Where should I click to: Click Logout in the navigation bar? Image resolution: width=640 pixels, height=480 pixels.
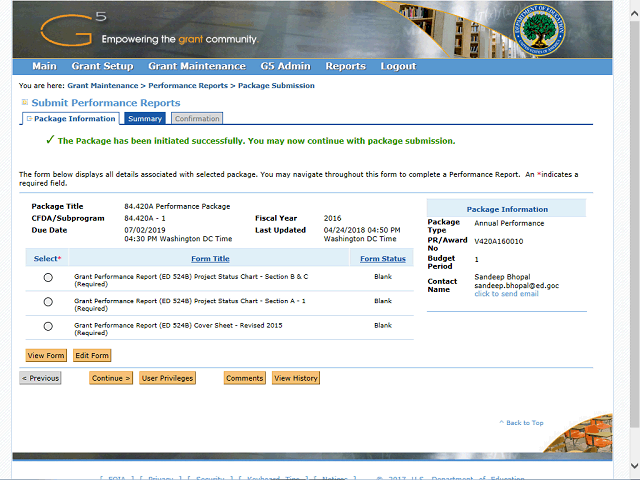coord(398,66)
